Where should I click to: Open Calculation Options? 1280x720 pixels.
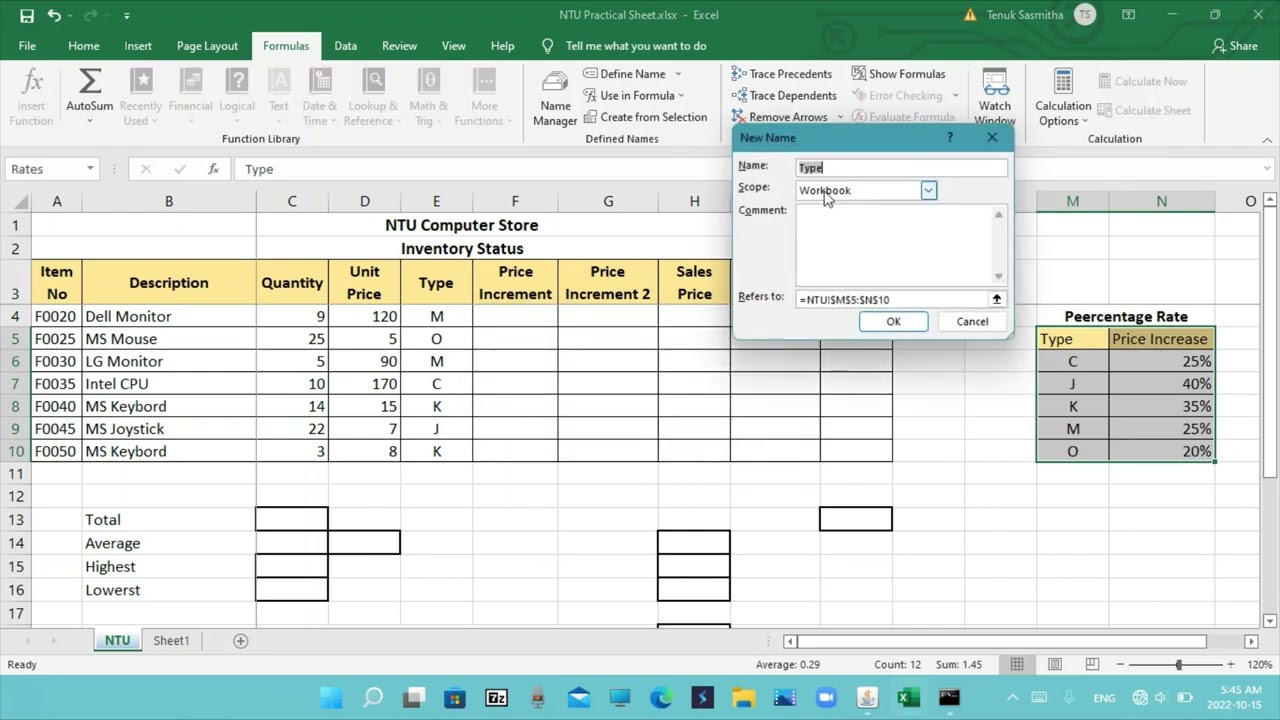1063,98
